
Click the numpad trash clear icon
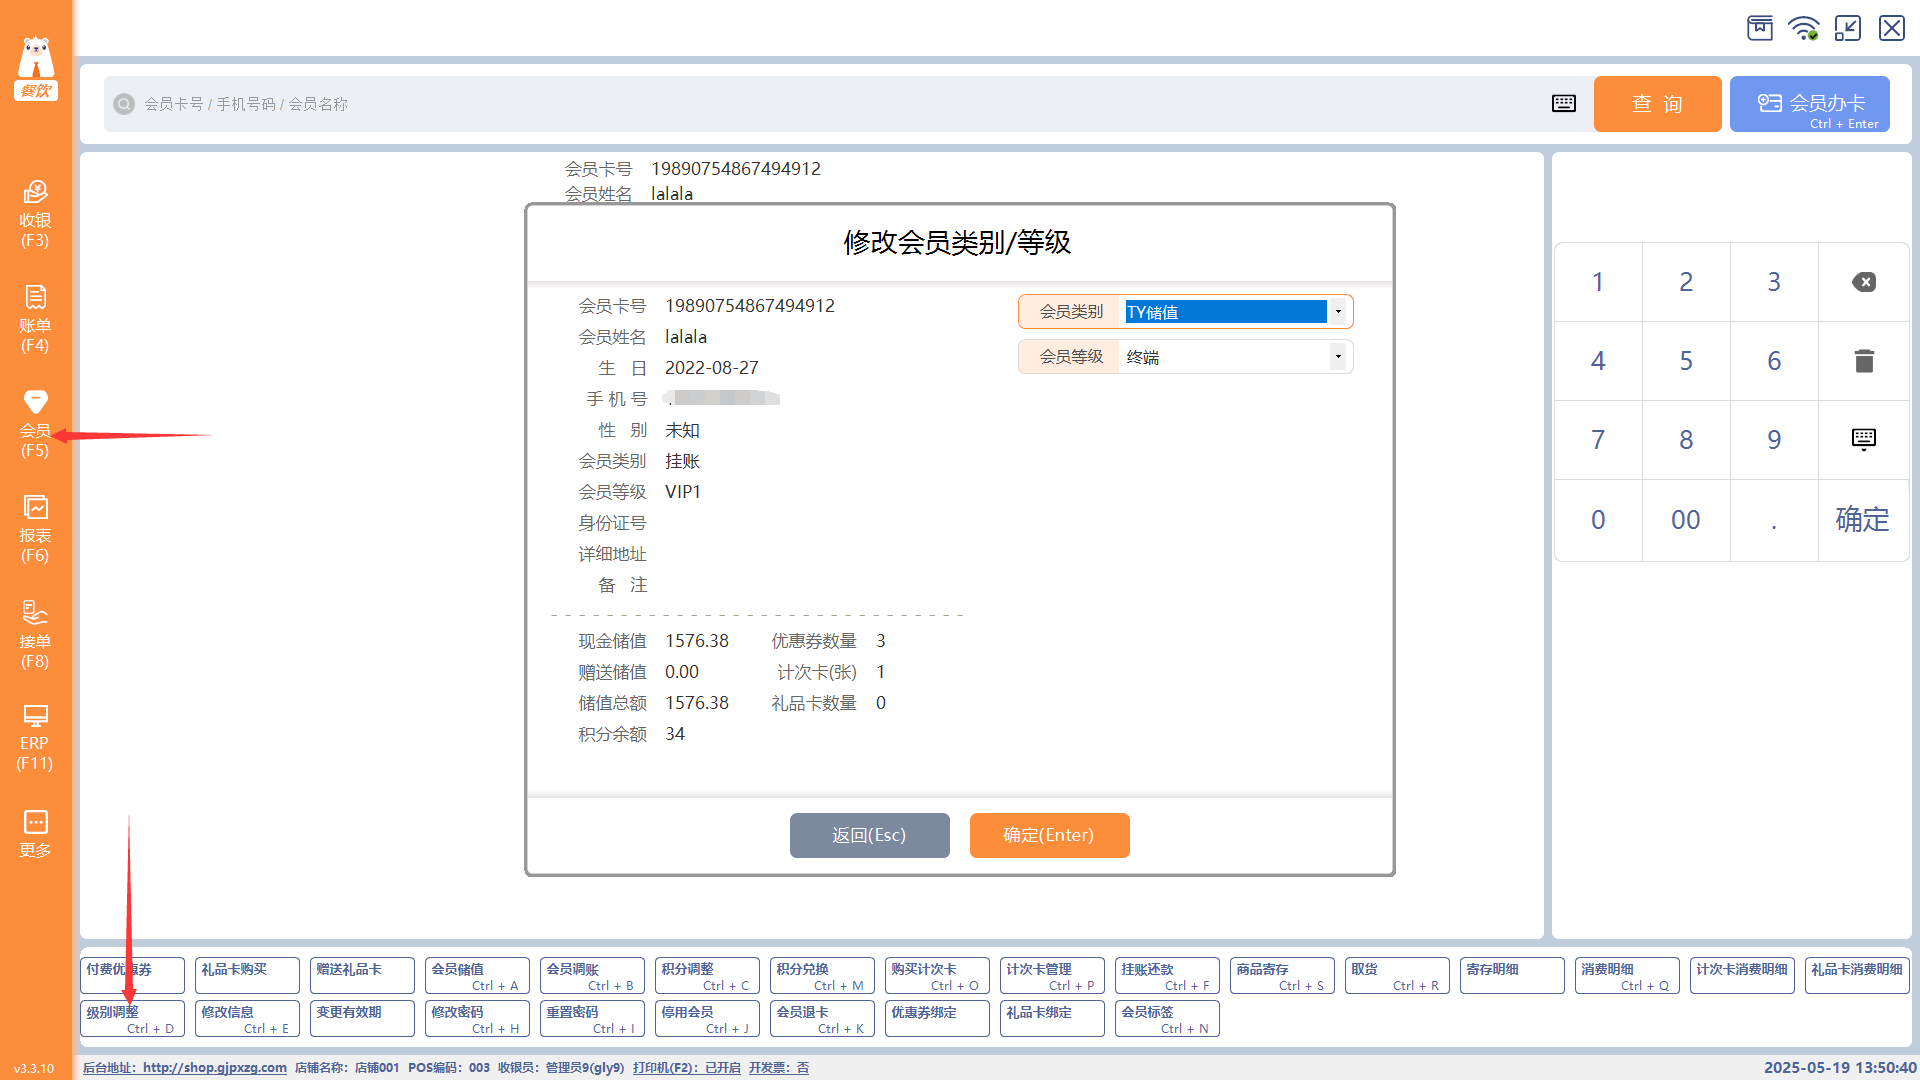(x=1863, y=361)
